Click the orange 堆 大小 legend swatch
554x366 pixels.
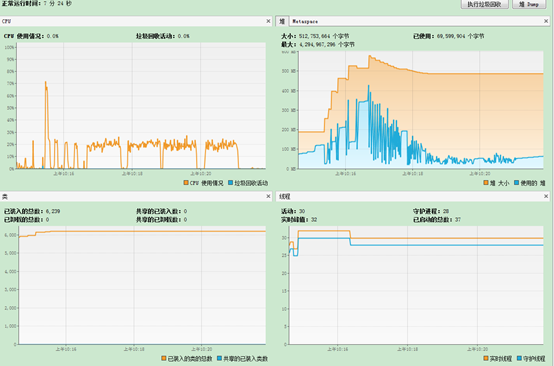(x=486, y=183)
